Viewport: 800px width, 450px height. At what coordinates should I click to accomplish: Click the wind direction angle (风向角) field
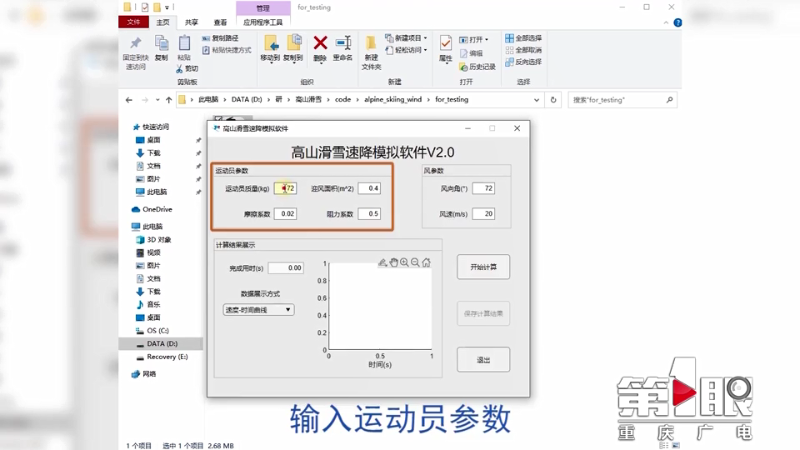(x=483, y=188)
